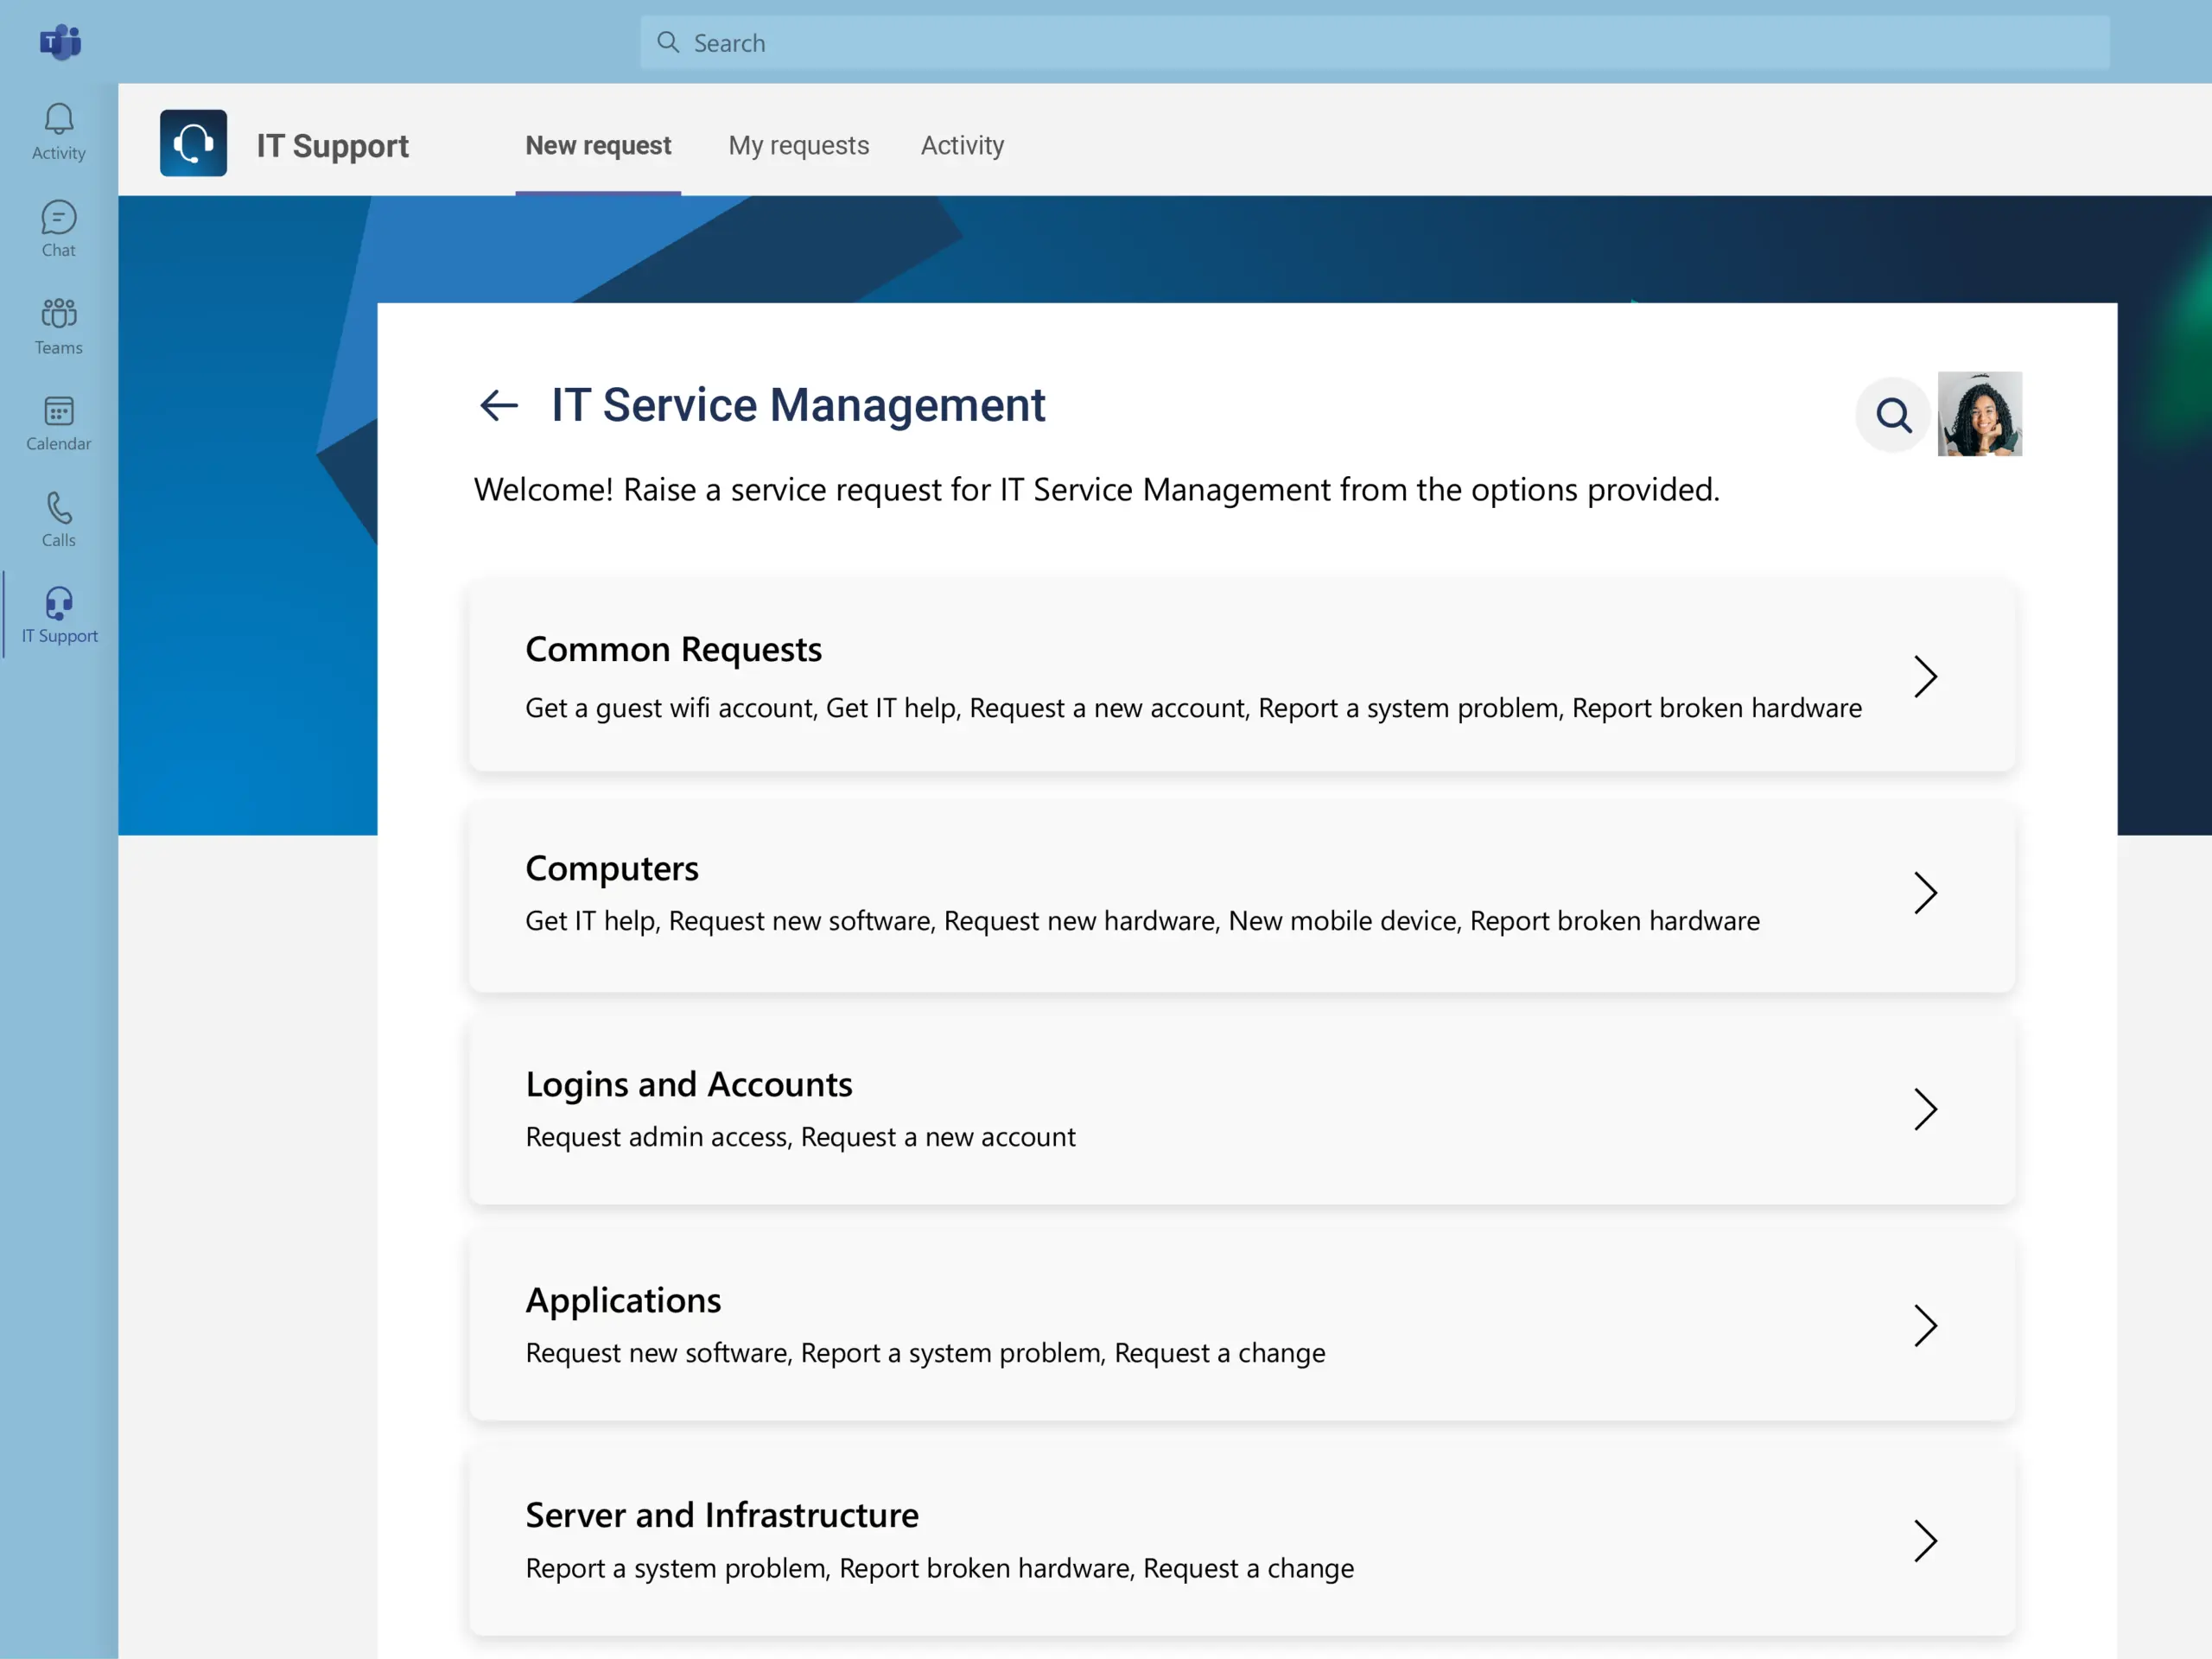Open the Activity bell in the sidebar
Viewport: 2212px width, 1659px height.
coord(59,132)
